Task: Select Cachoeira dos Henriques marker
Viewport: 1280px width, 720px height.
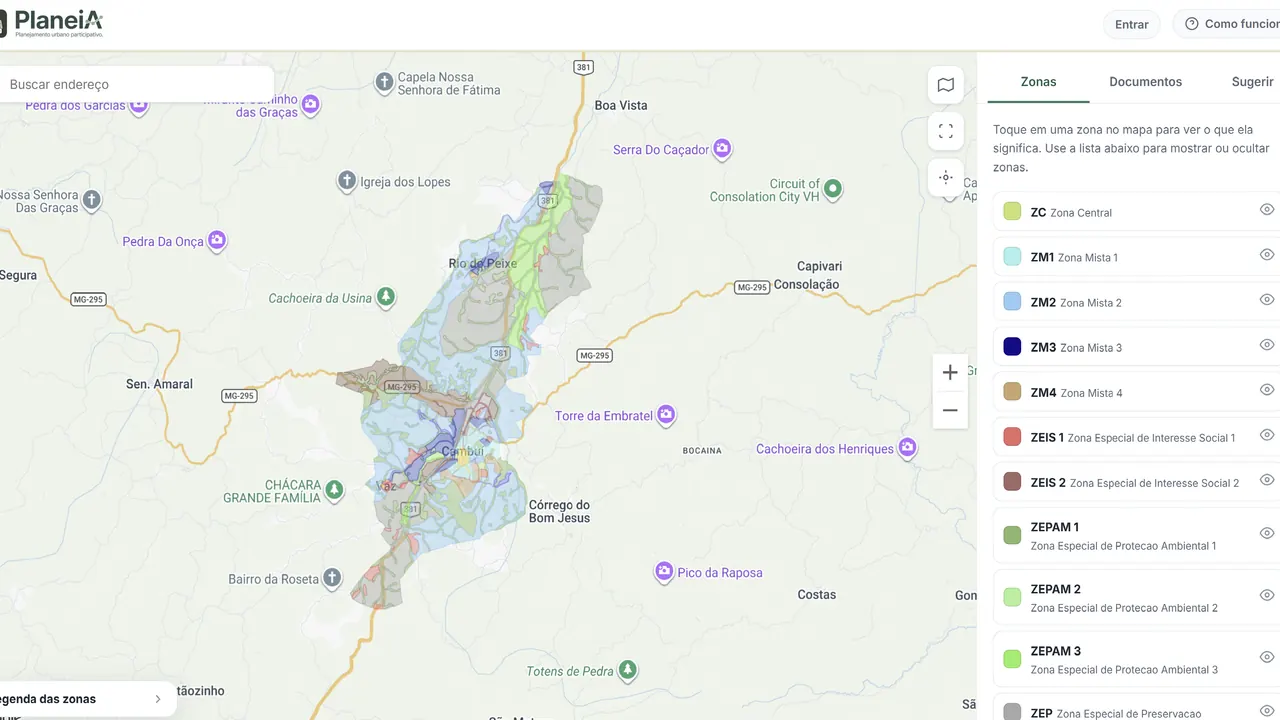Action: coord(908,448)
